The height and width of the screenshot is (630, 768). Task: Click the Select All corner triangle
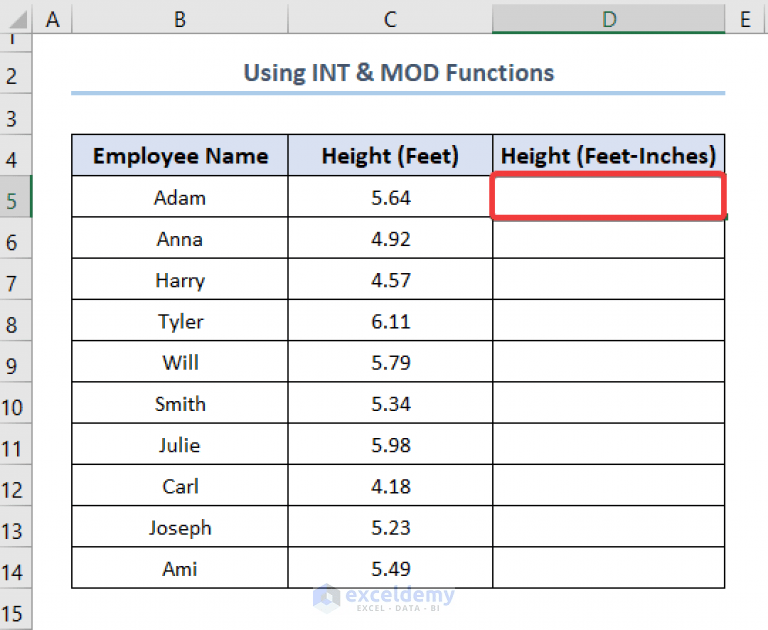pos(18,20)
